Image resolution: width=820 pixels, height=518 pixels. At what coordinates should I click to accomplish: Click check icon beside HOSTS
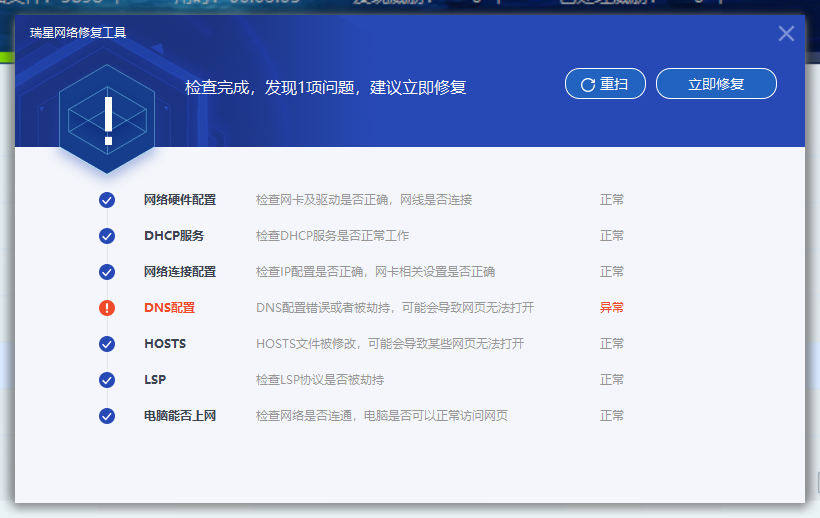107,344
